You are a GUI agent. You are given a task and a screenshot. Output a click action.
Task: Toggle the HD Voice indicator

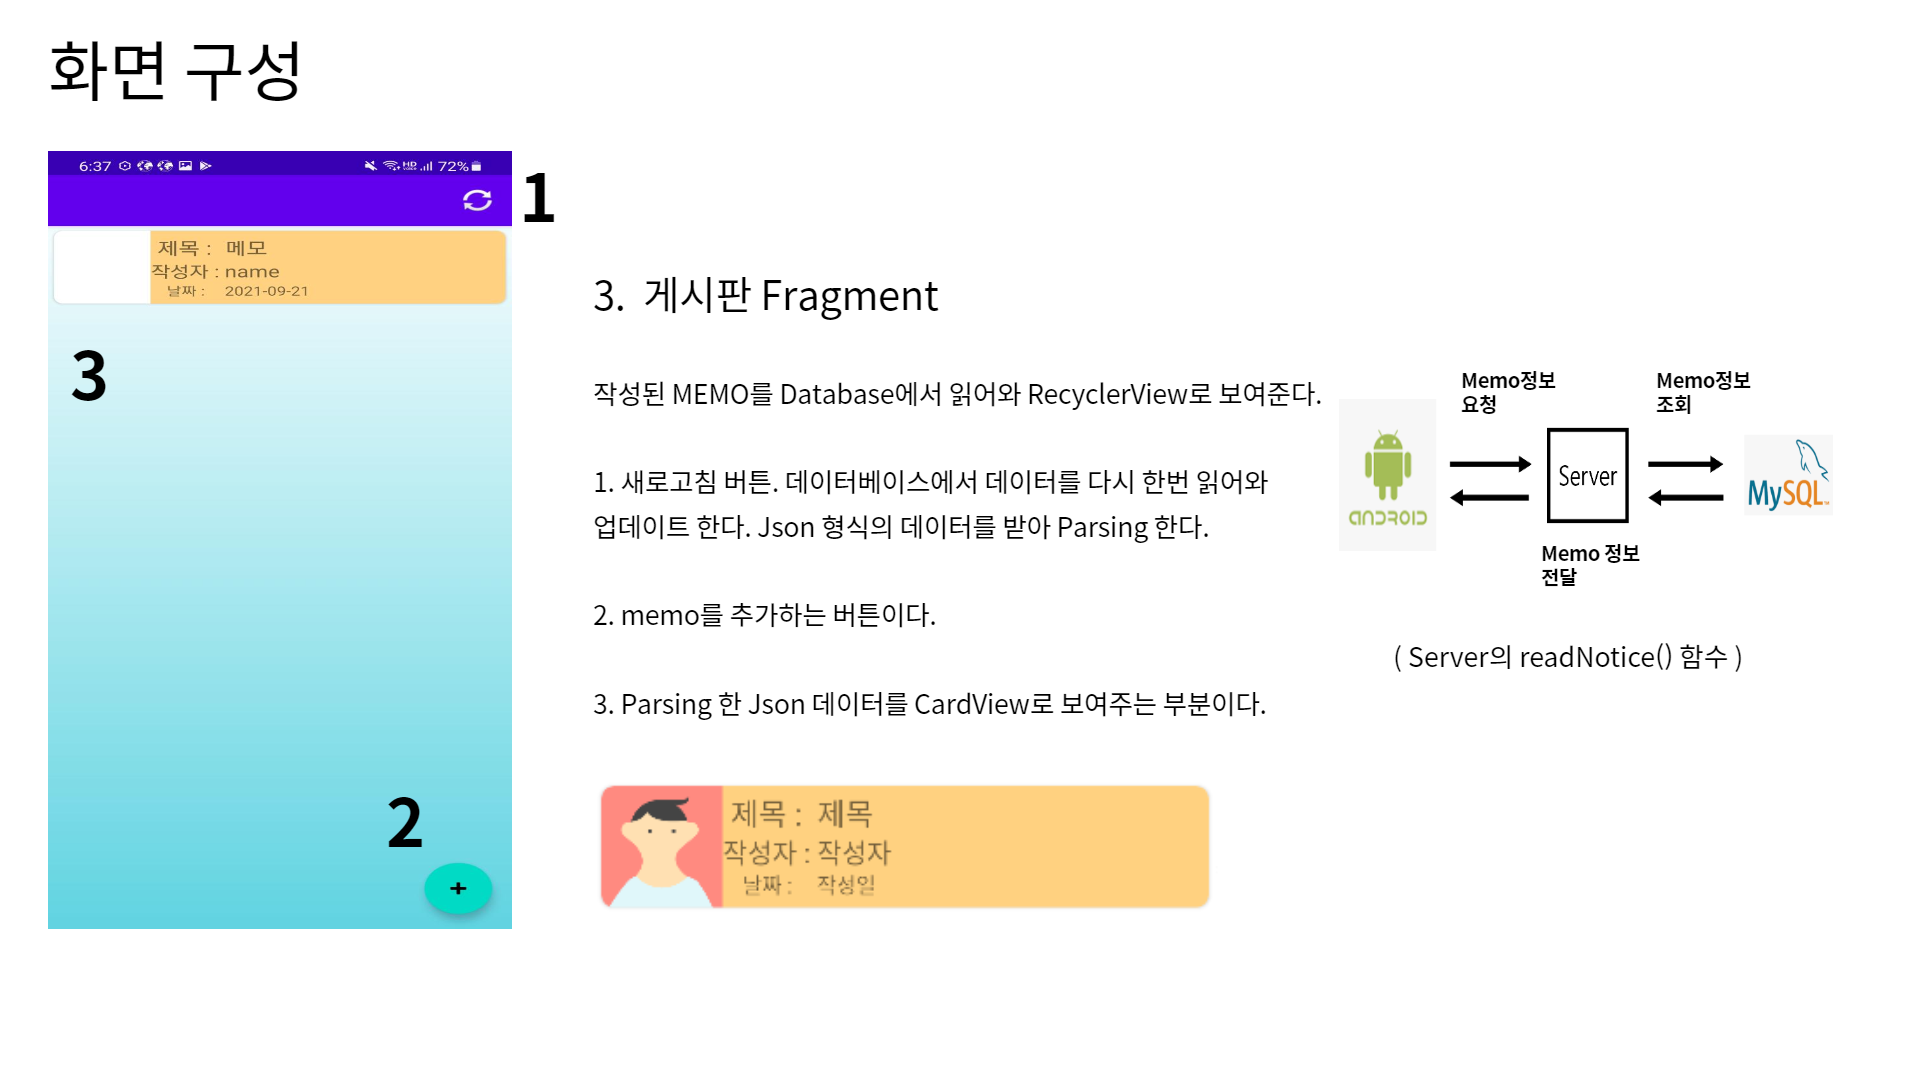pyautogui.click(x=410, y=166)
